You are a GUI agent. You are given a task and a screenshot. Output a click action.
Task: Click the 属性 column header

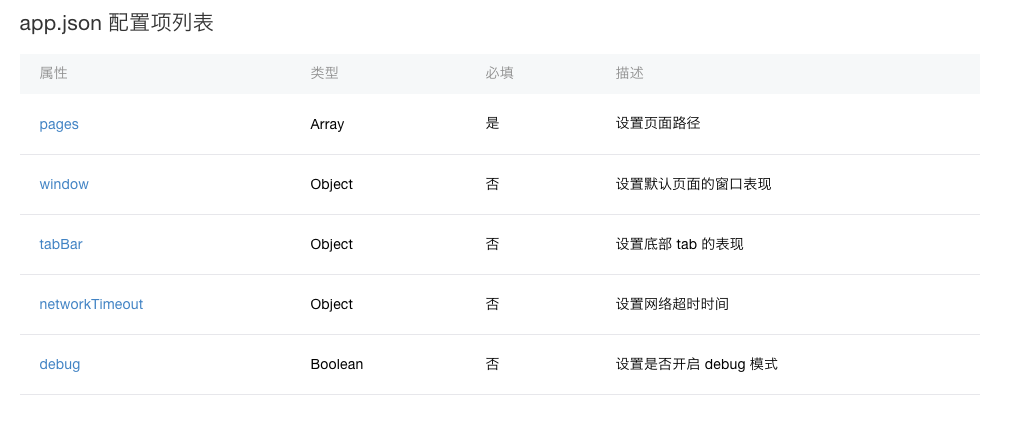(53, 73)
